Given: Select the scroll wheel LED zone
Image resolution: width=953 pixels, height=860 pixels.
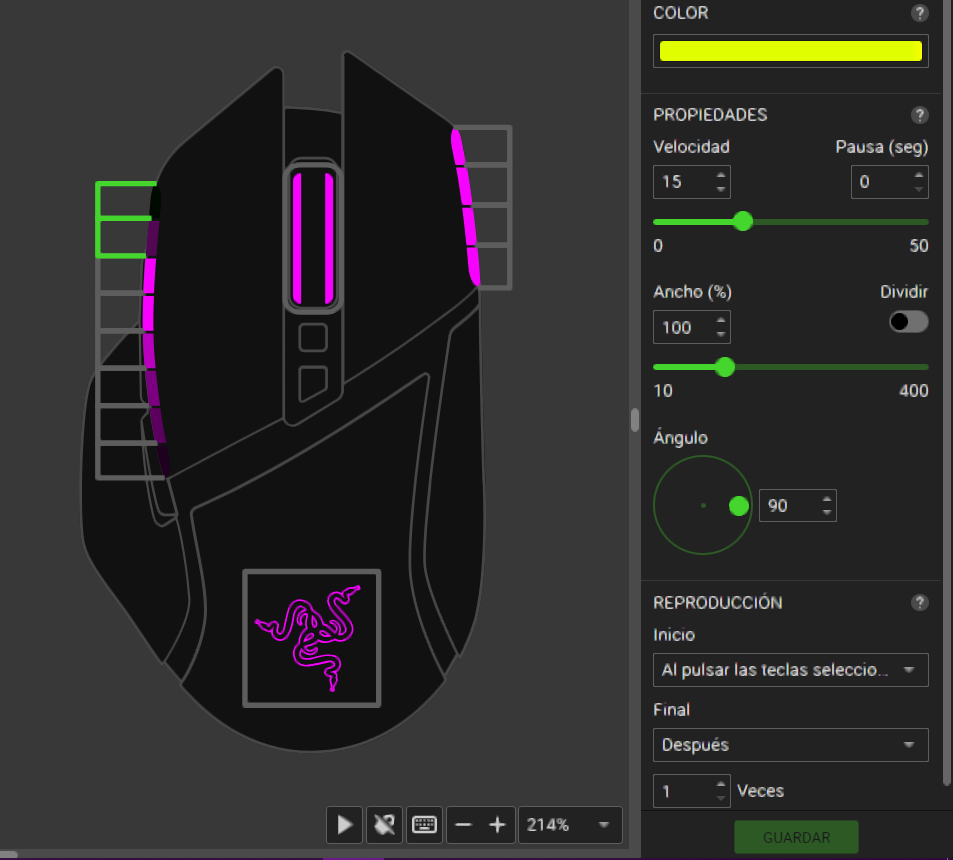Looking at the screenshot, I should click(313, 237).
